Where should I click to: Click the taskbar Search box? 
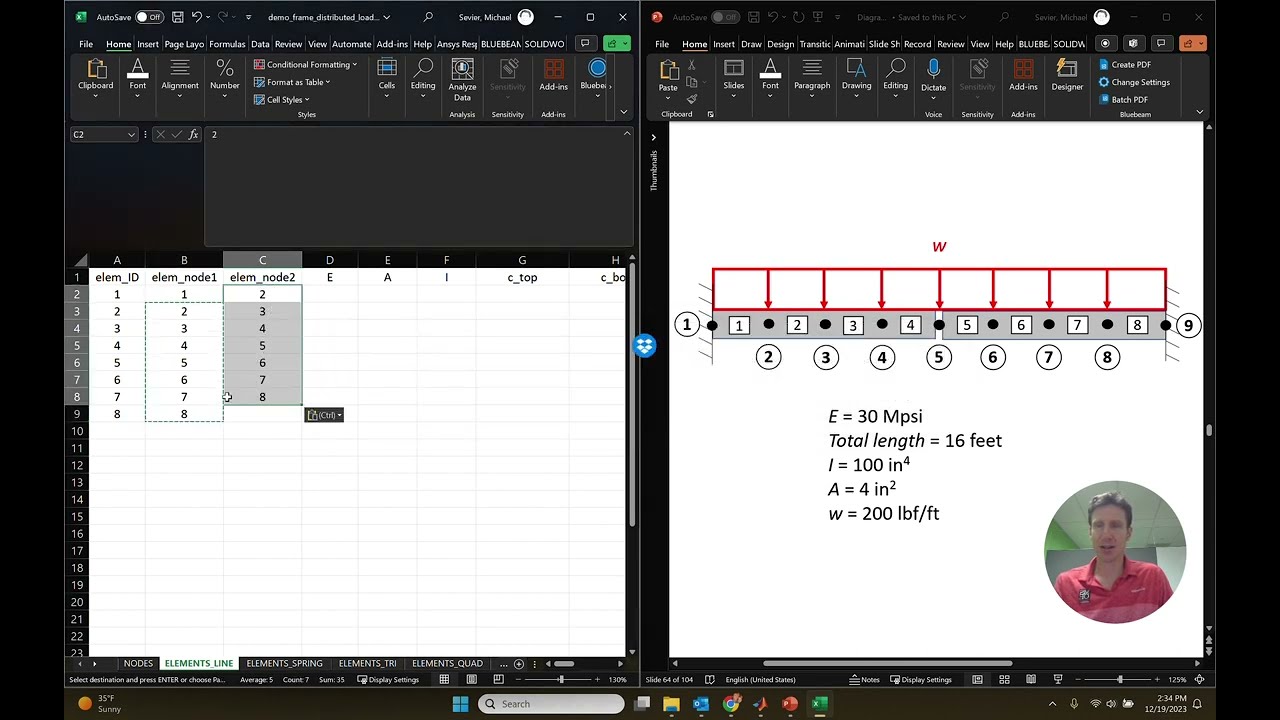(x=551, y=704)
